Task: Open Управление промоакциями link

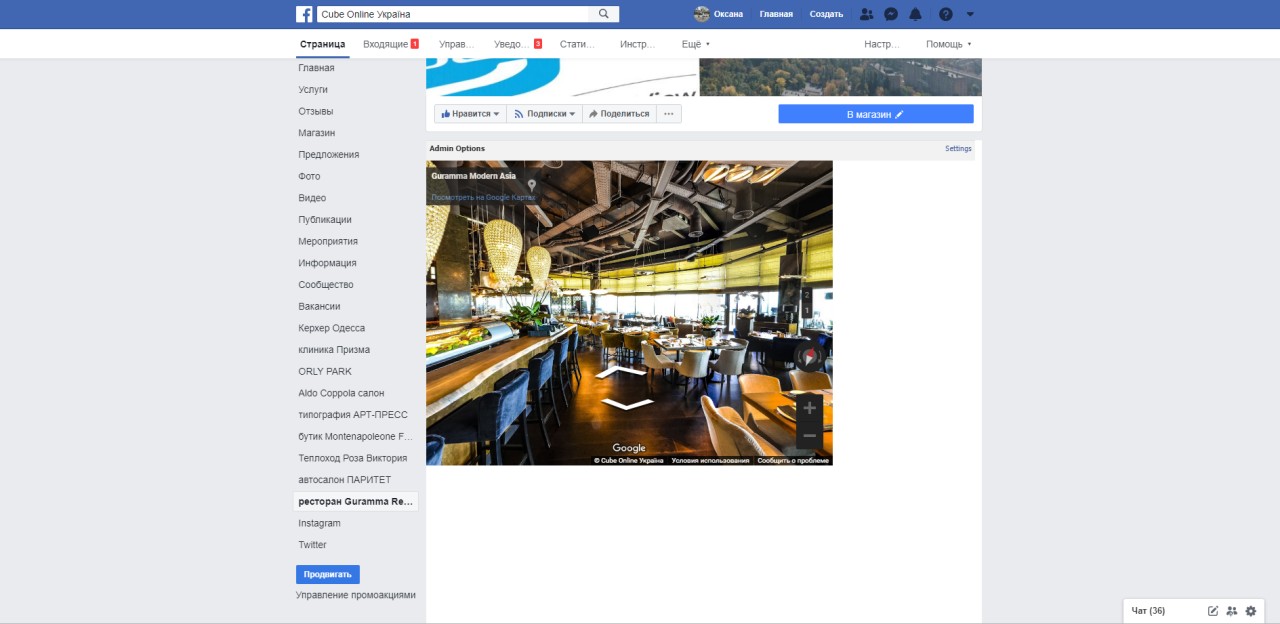Action: (355, 595)
